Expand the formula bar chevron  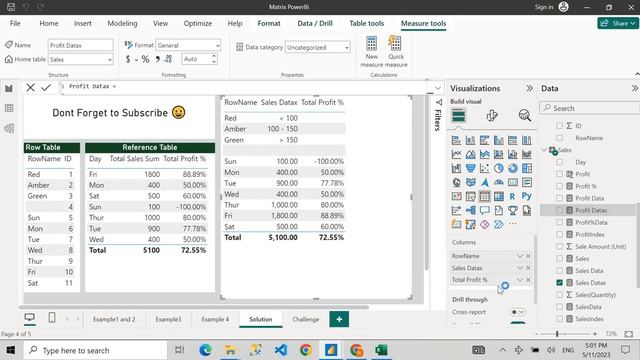pos(438,88)
